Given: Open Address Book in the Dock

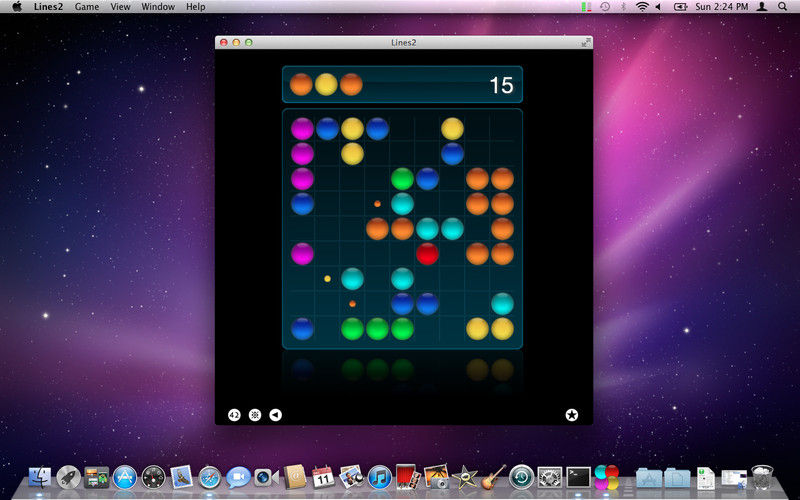Looking at the screenshot, I should pos(295,477).
